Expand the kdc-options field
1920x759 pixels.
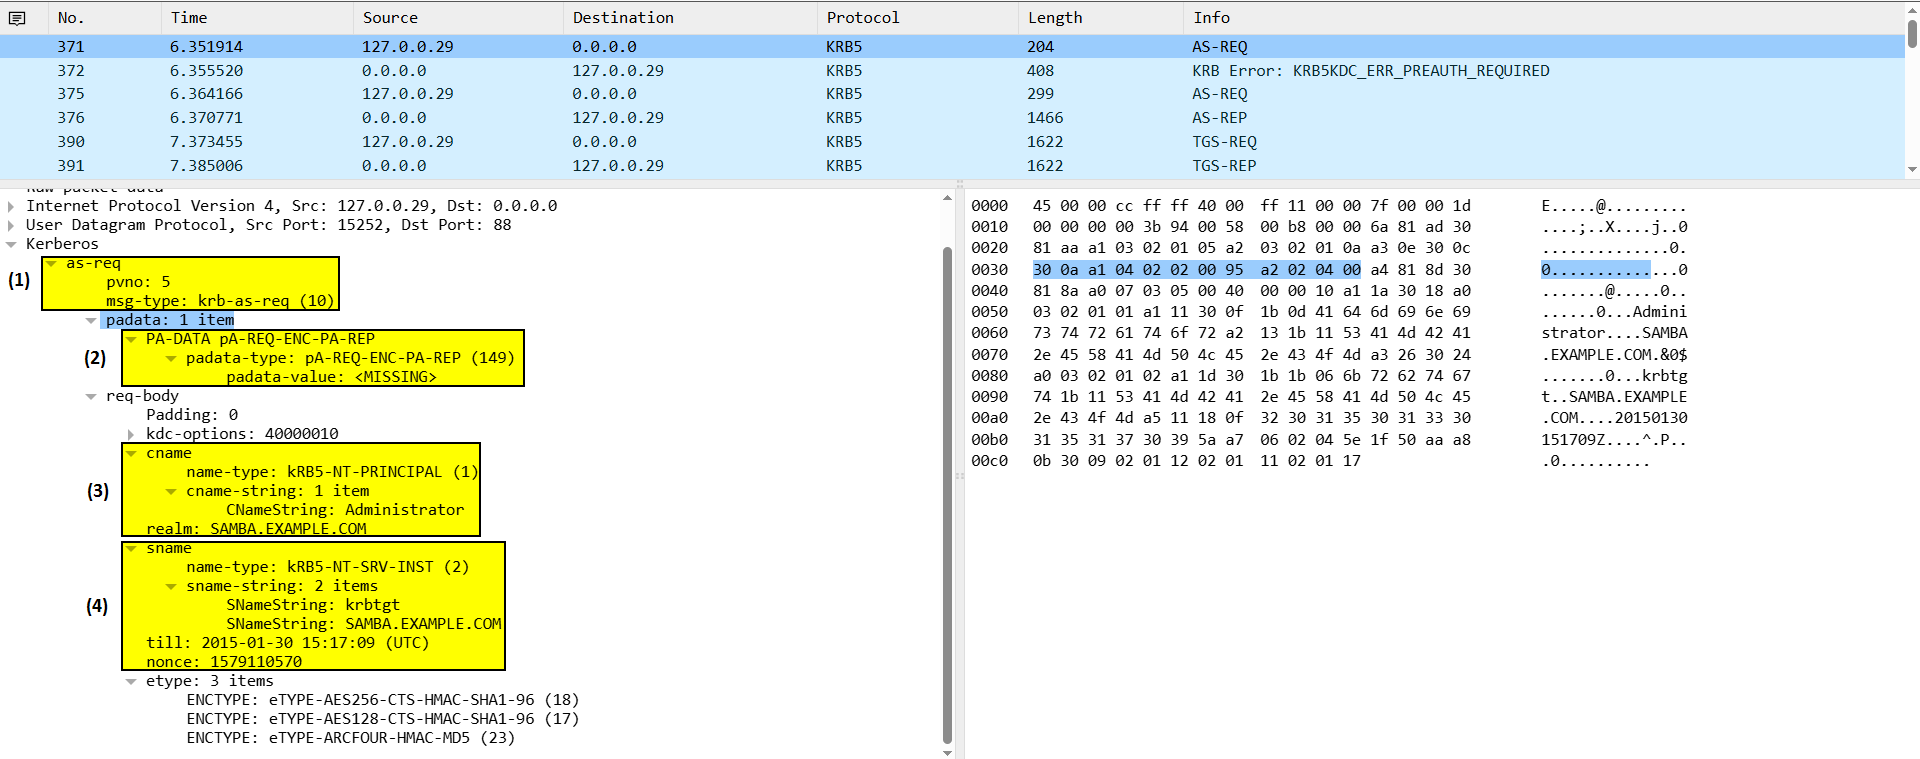[x=131, y=434]
